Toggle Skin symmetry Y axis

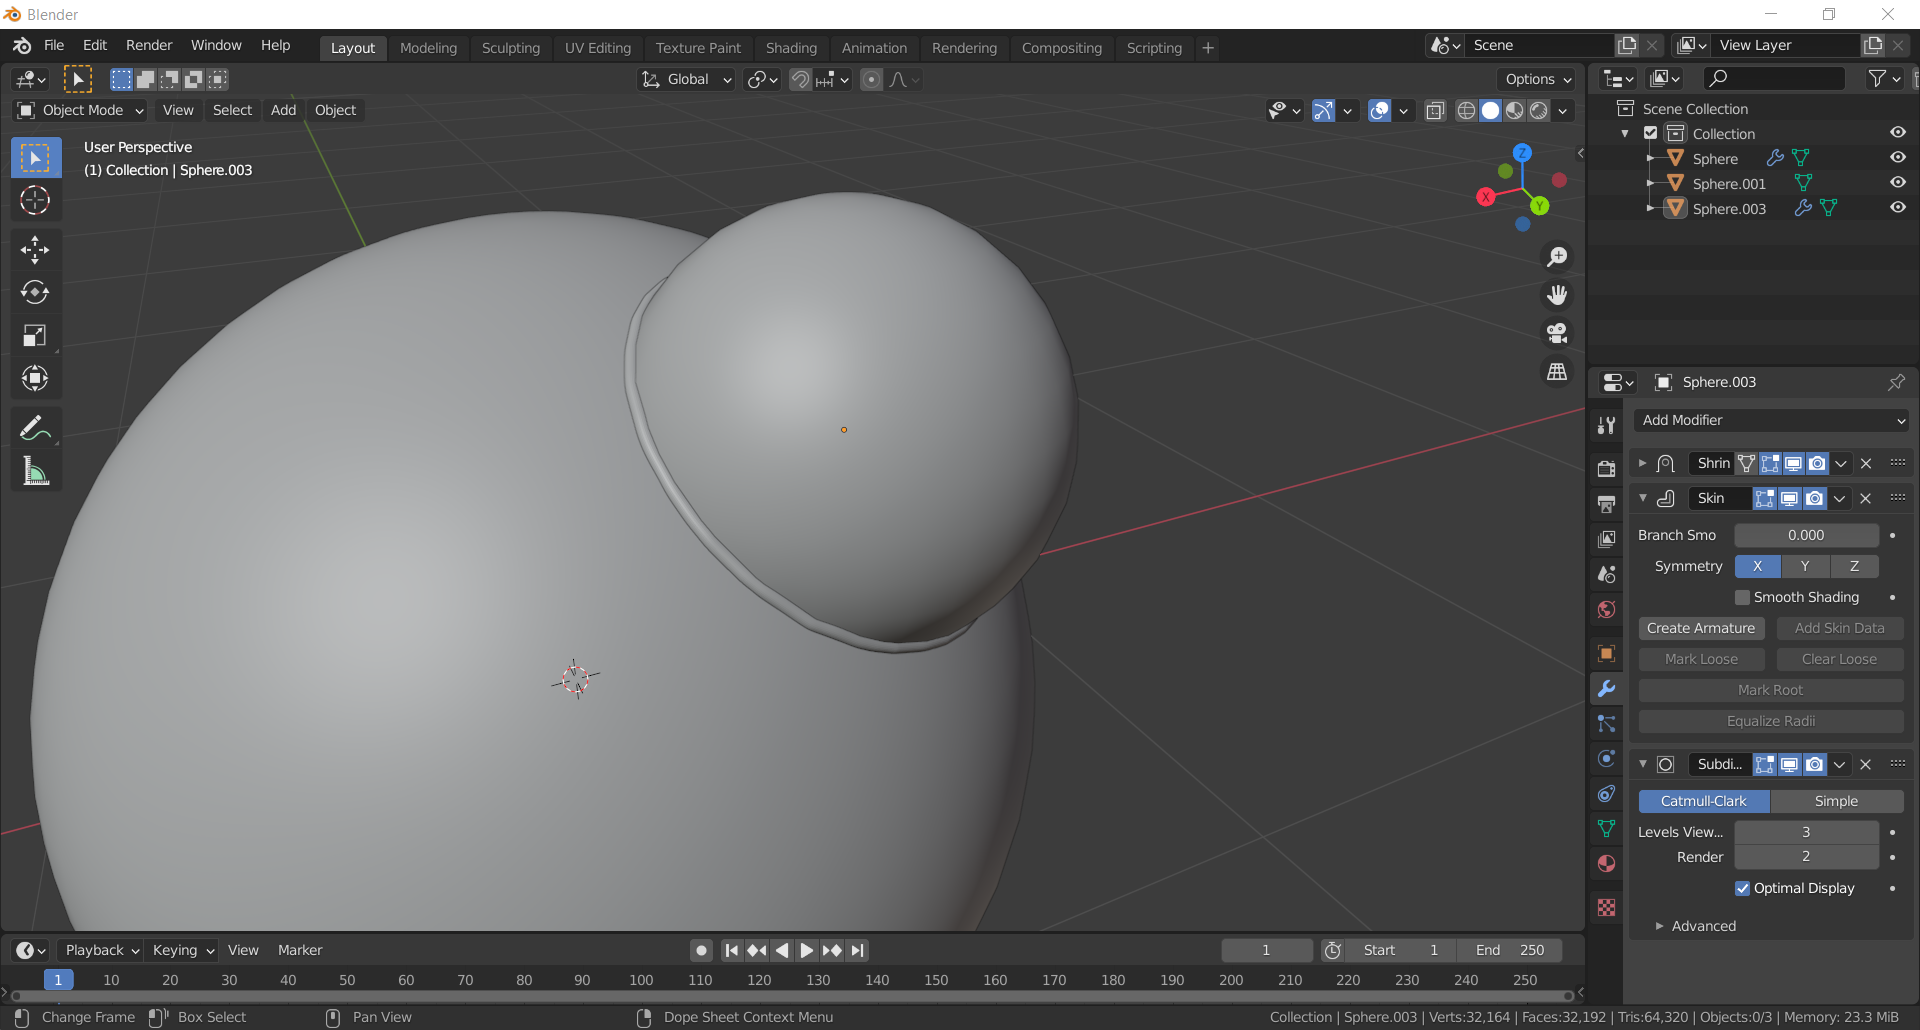[1805, 566]
